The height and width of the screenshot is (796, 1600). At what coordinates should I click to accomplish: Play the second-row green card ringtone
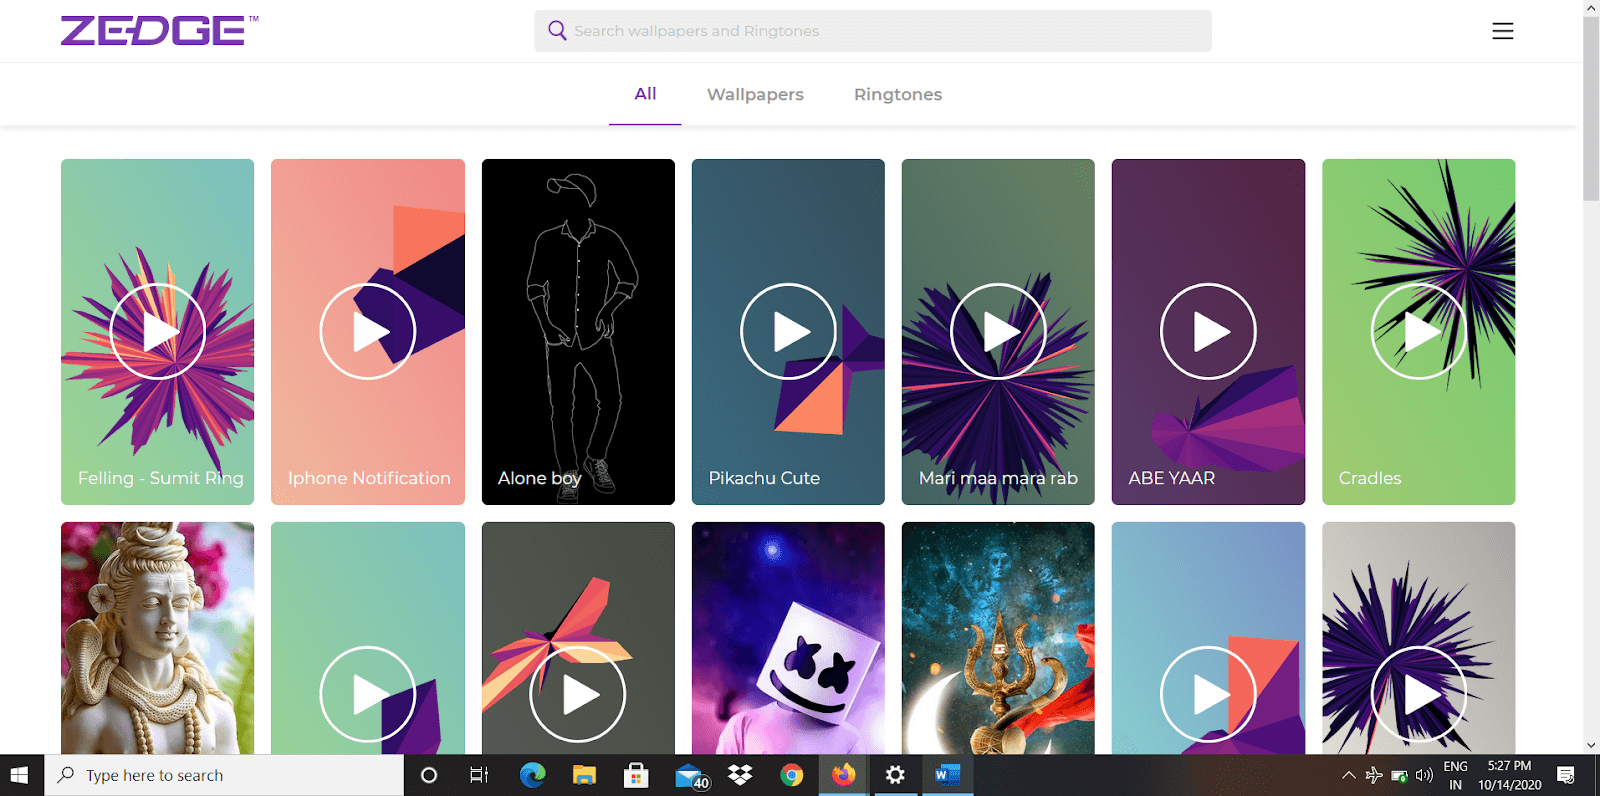[x=367, y=694]
